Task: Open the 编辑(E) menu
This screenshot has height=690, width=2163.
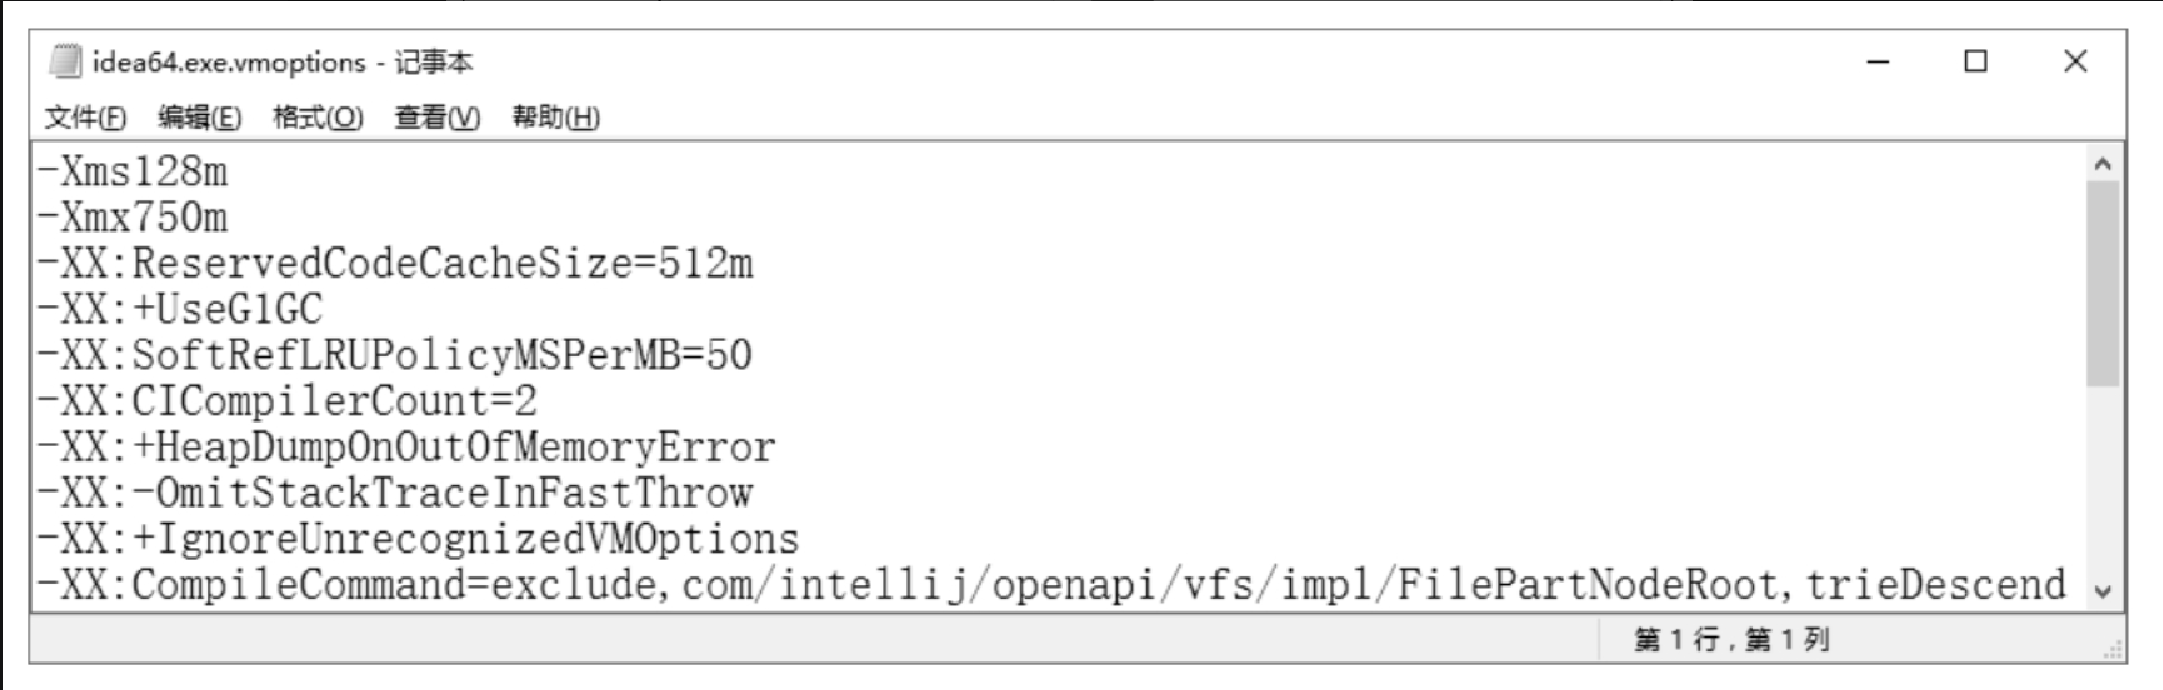Action: (199, 117)
